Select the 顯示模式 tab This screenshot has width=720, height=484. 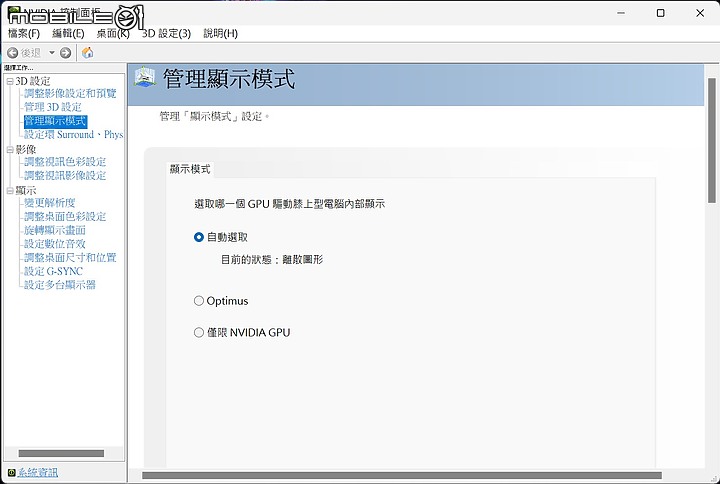(190, 169)
